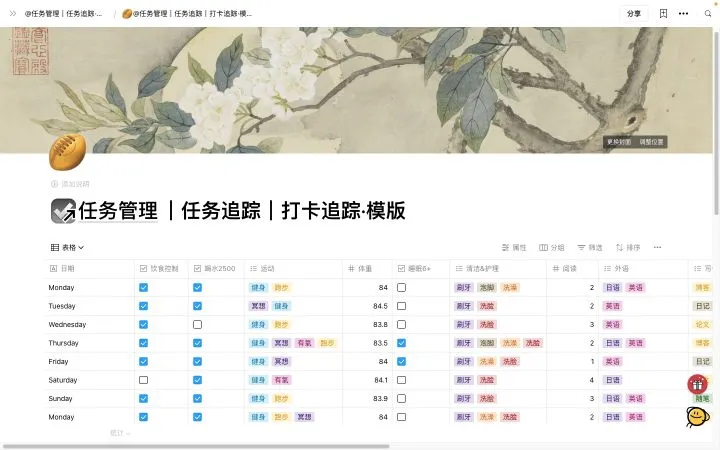The image size is (720, 450).
Task: Open the Wednesday row title cell
Action: 90,325
